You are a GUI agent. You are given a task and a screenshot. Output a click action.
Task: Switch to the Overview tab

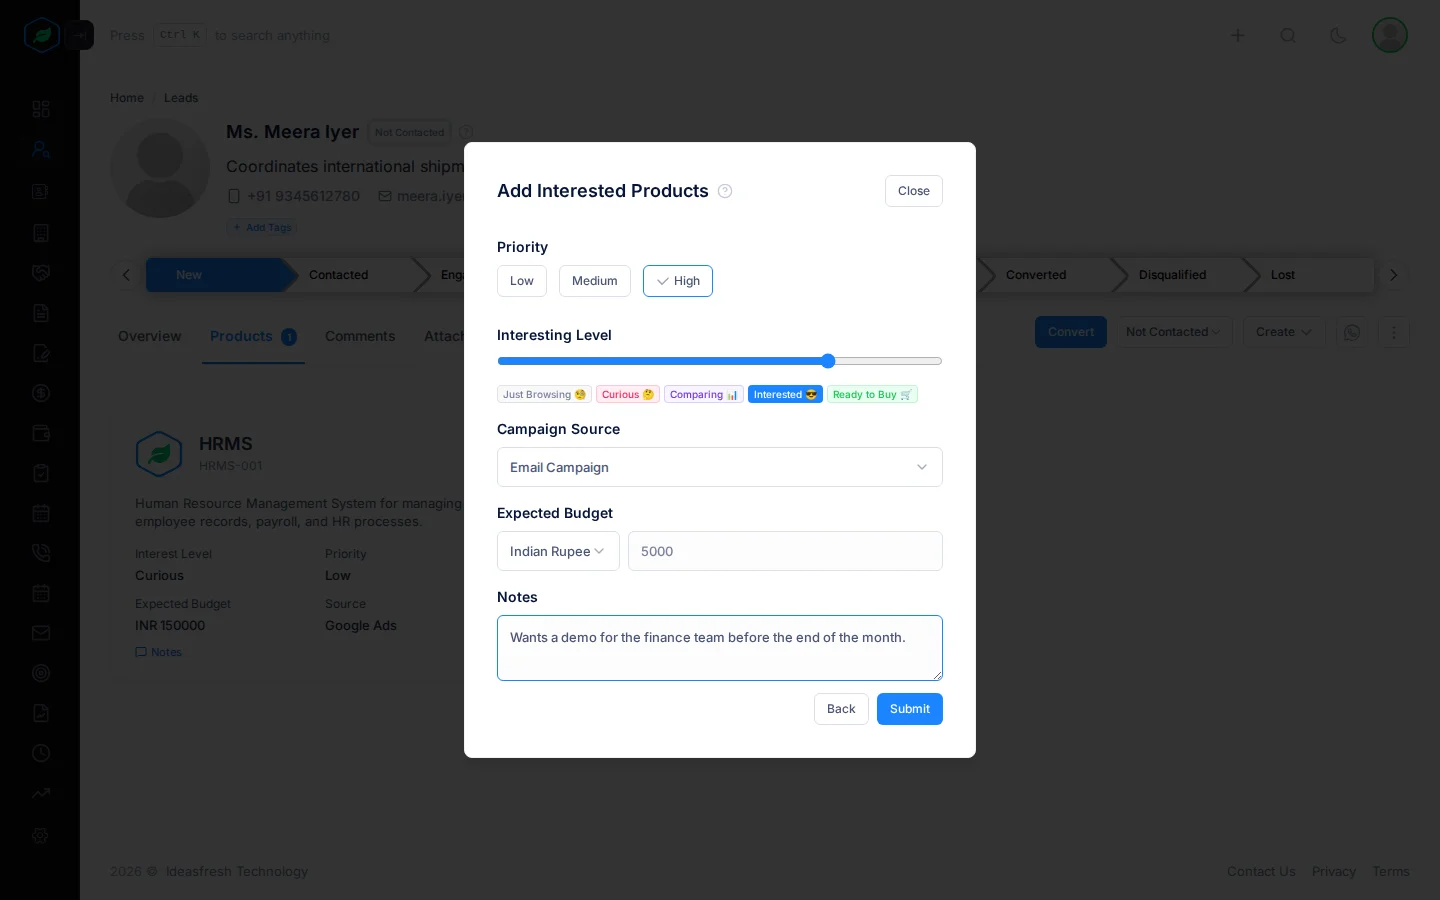point(150,336)
